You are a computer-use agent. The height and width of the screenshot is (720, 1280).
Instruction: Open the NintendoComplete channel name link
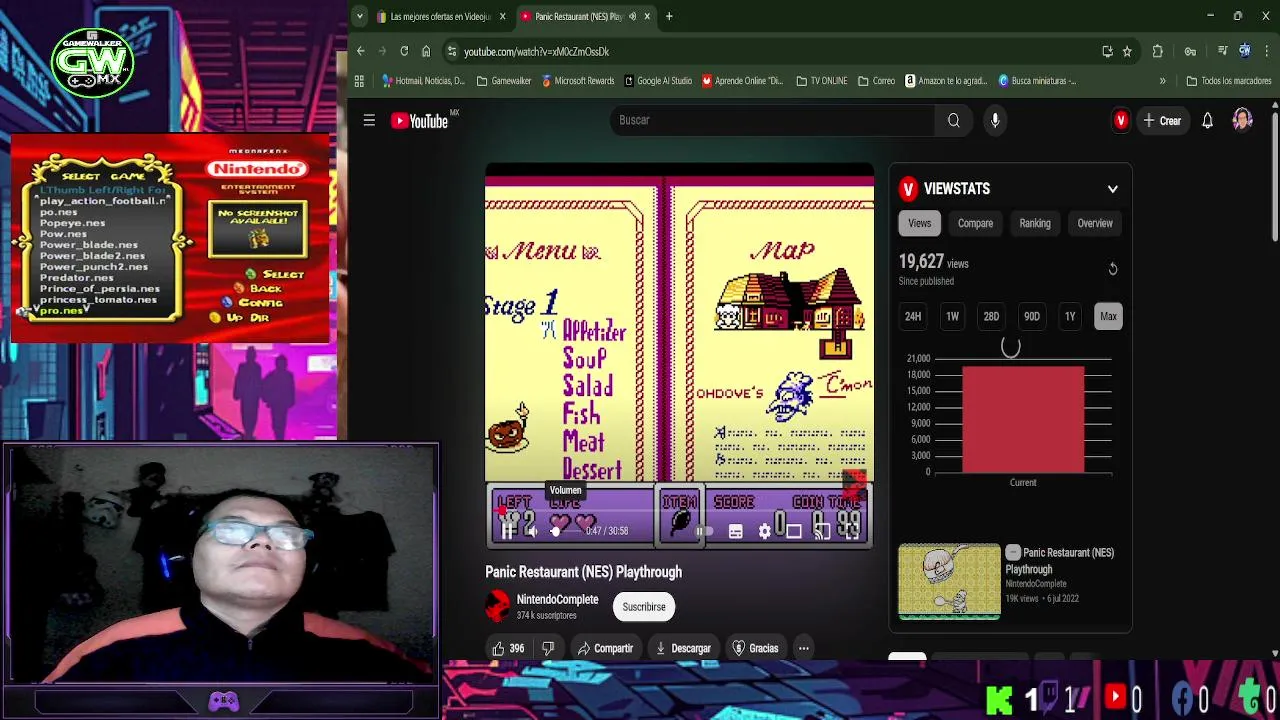coord(557,600)
